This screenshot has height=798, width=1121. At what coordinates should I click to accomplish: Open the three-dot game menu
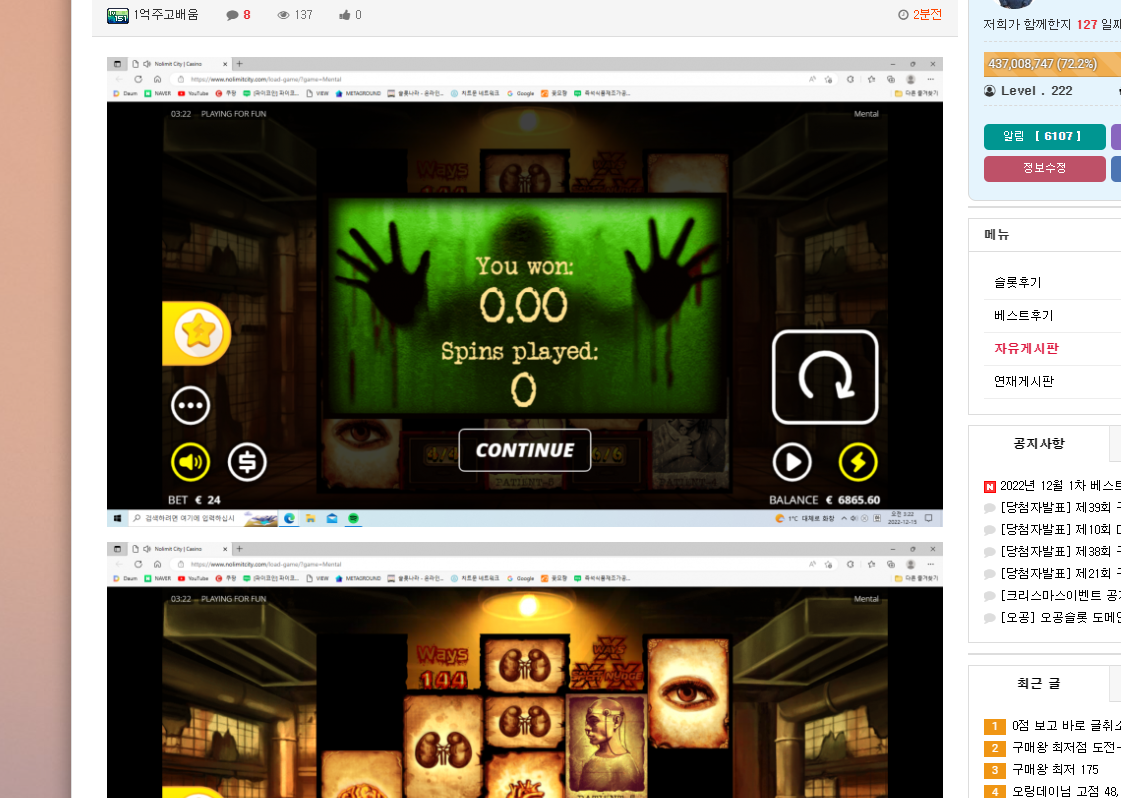tap(191, 405)
